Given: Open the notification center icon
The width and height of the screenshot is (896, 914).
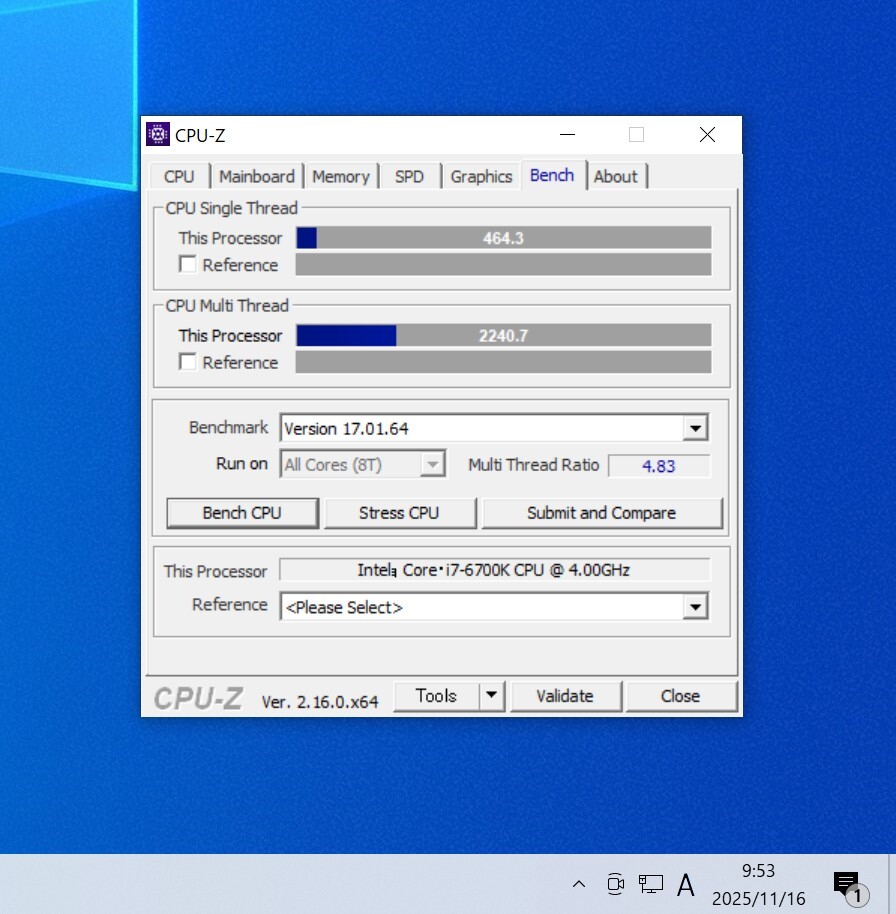Looking at the screenshot, I should coord(847,884).
